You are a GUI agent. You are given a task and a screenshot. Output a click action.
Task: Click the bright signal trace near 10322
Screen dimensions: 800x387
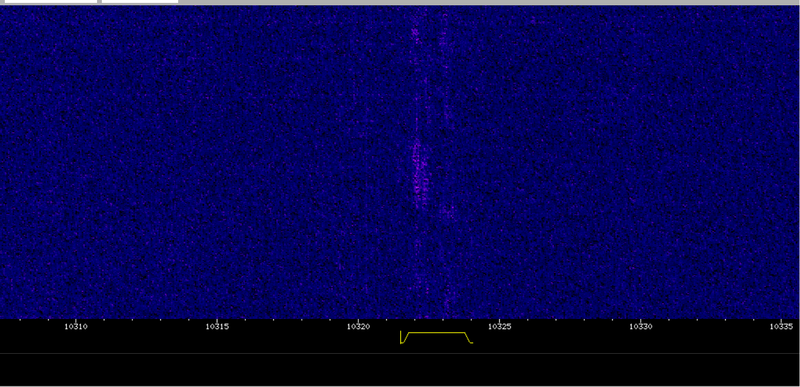(x=418, y=173)
